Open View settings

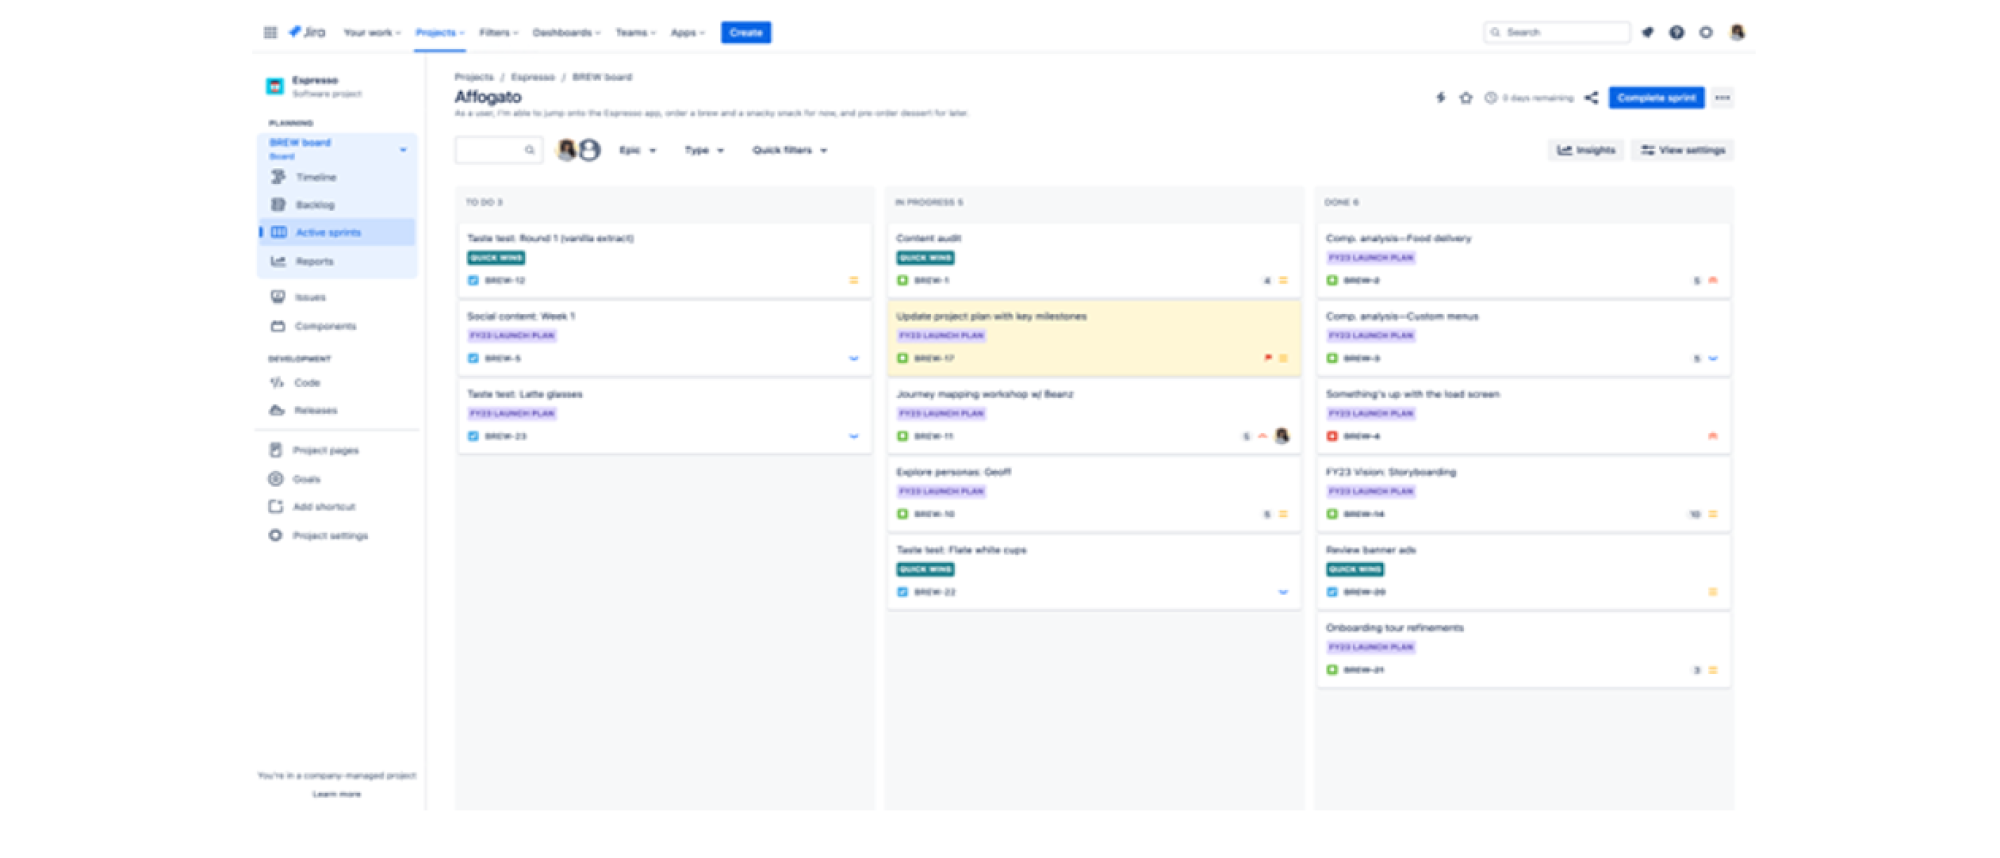(1683, 150)
